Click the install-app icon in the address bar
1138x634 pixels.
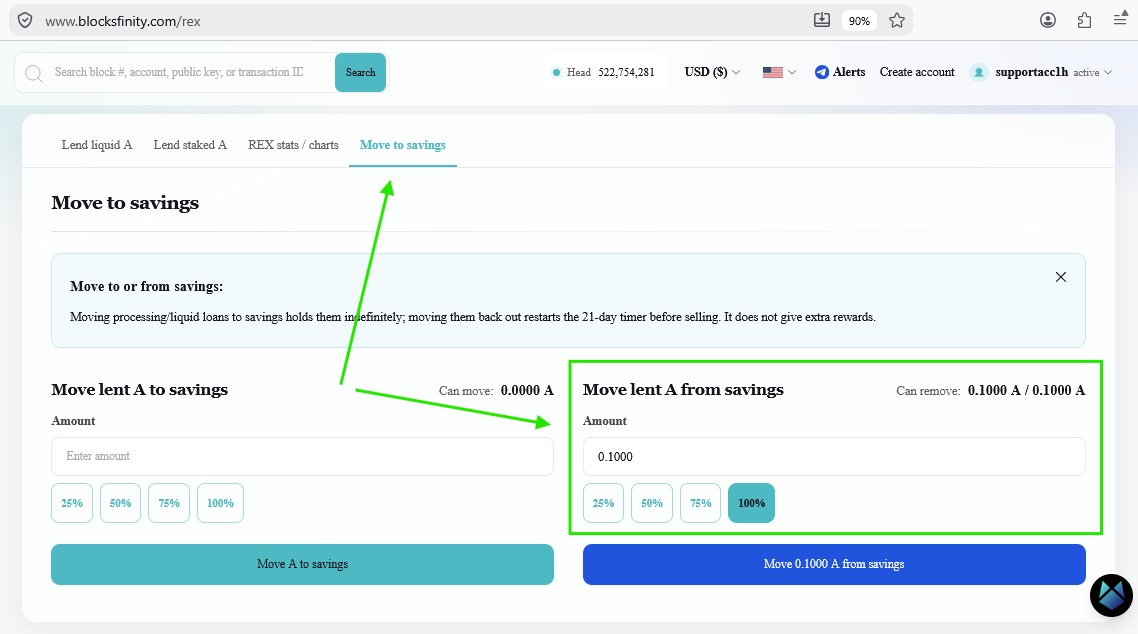pyautogui.click(x=822, y=20)
